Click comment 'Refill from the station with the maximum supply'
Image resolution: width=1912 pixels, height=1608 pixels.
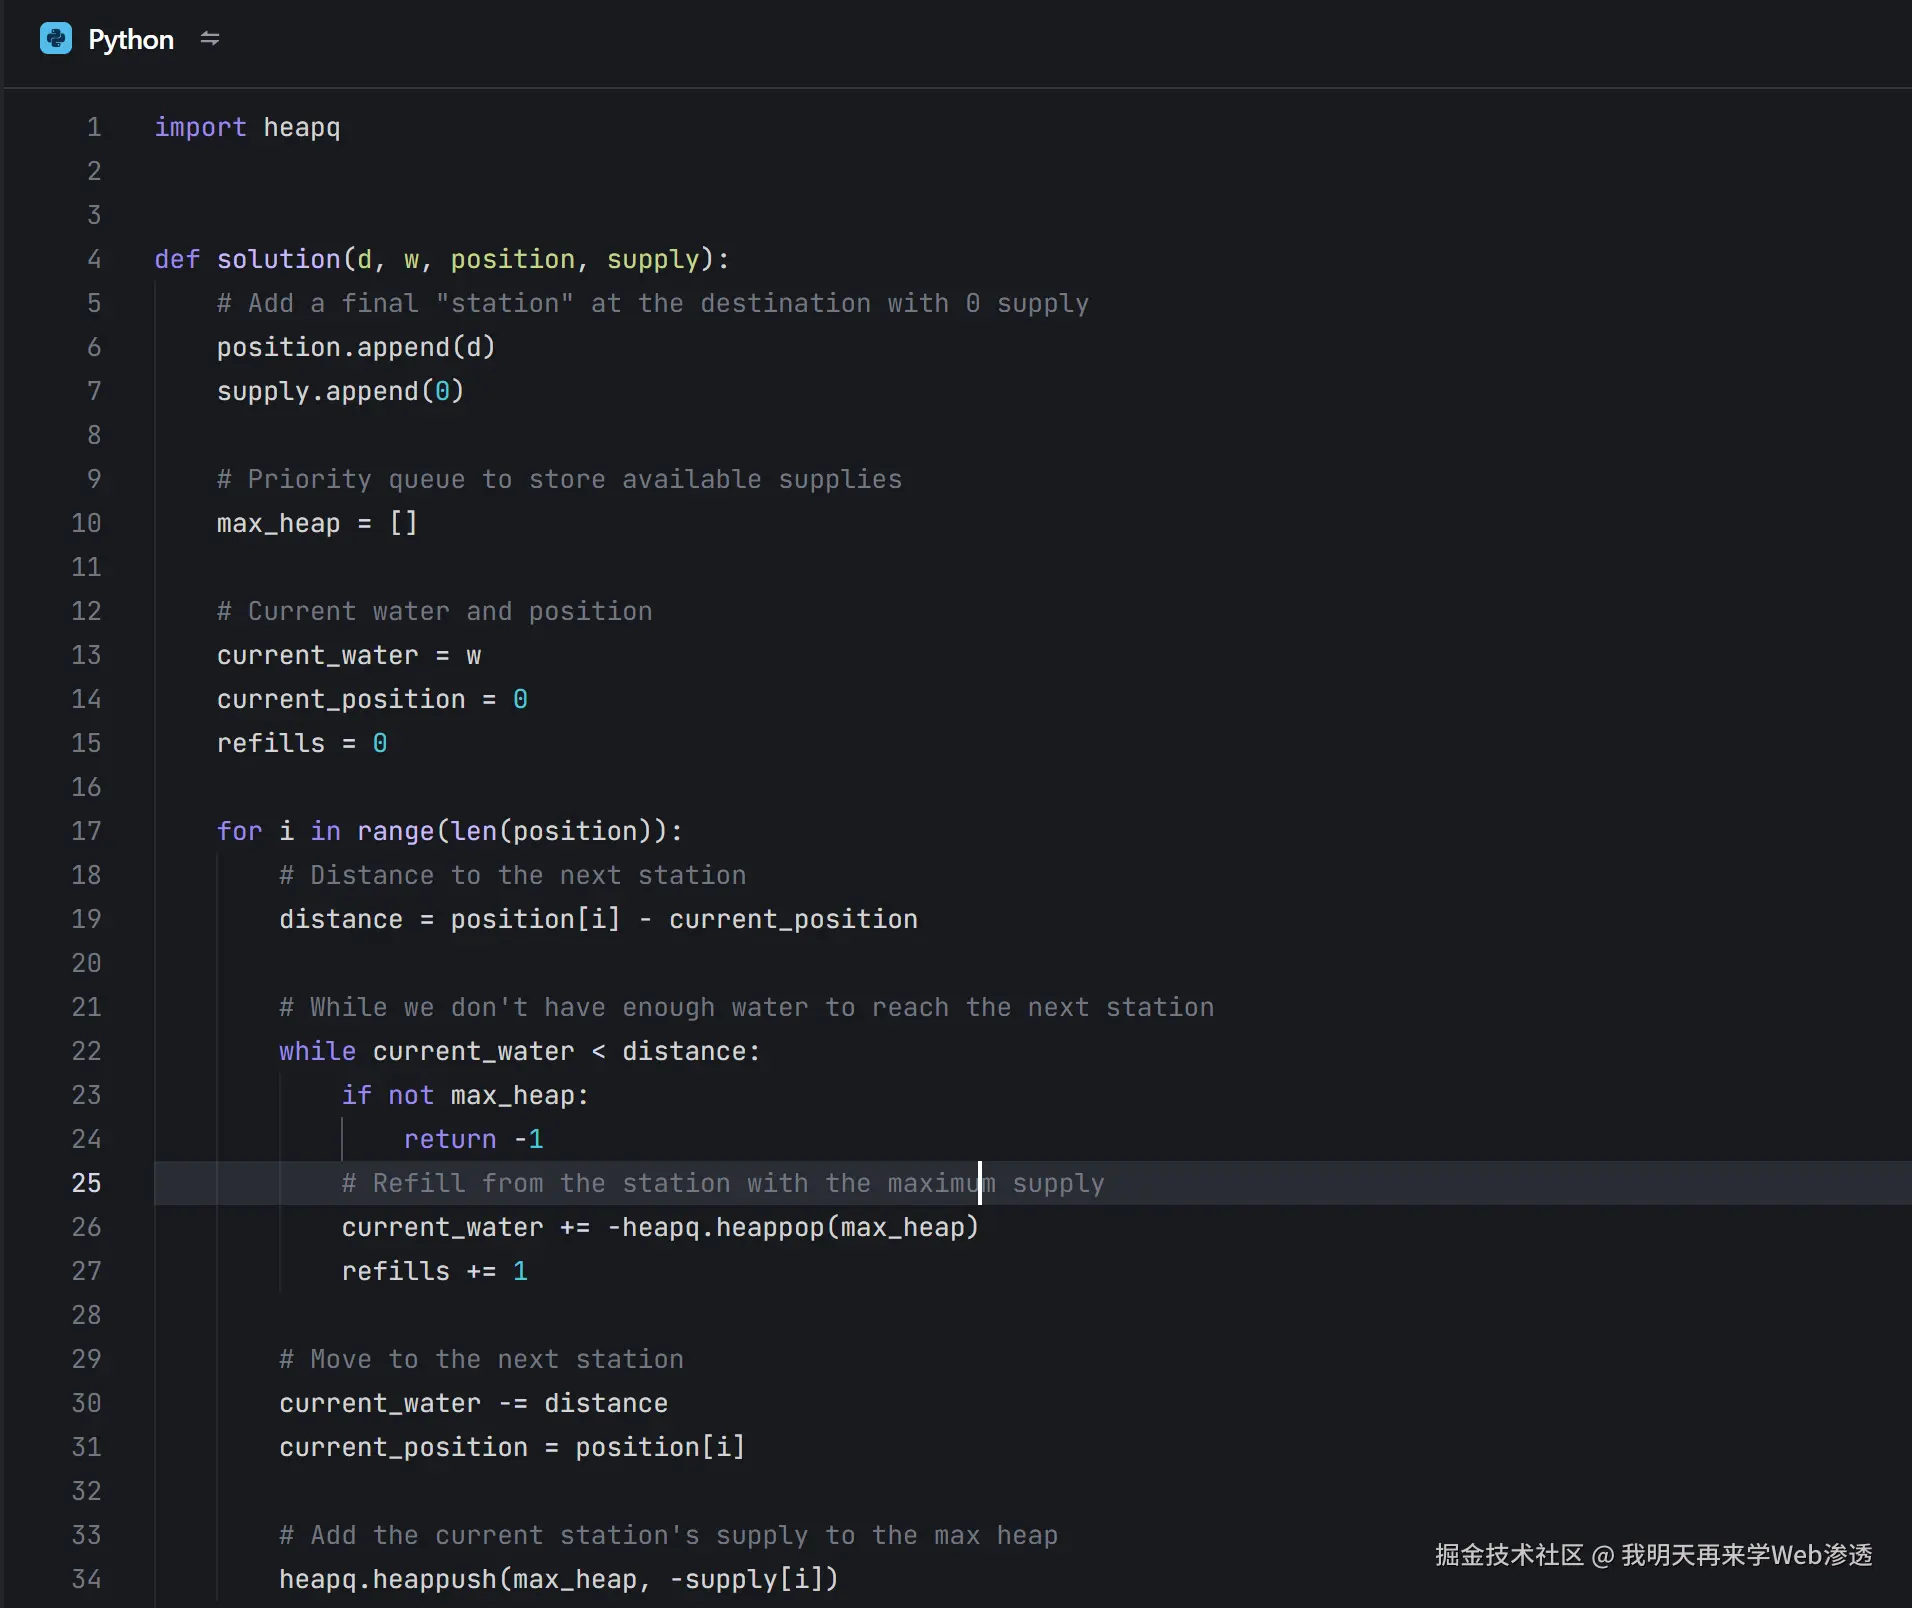pyautogui.click(x=723, y=1183)
